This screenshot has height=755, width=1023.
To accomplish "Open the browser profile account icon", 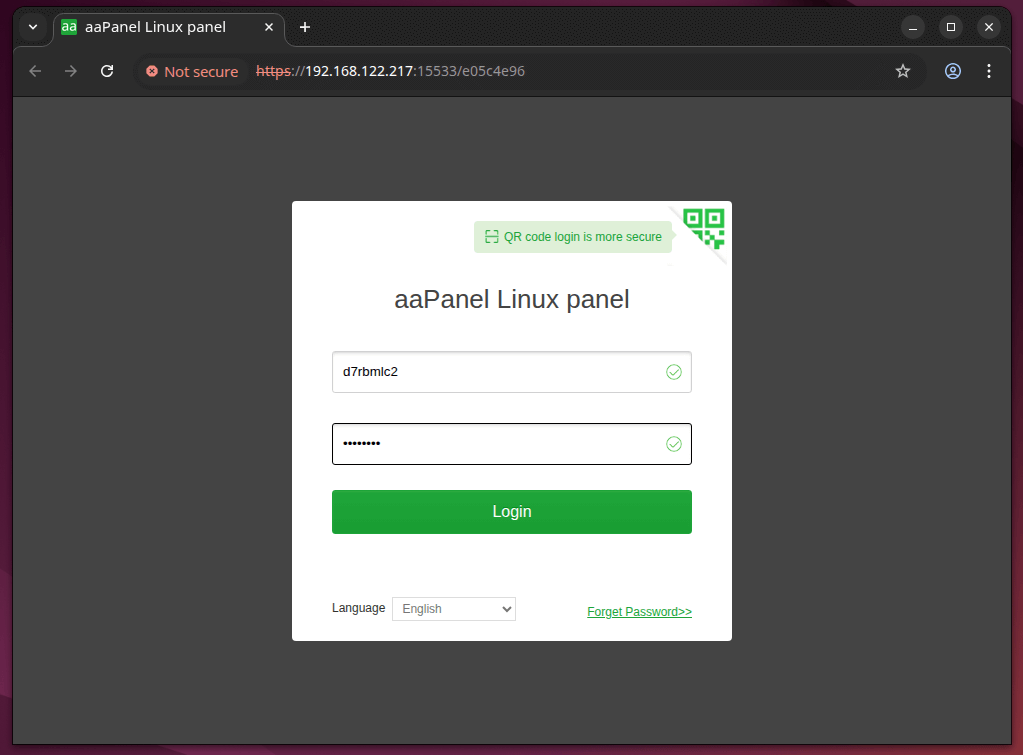I will pos(952,71).
